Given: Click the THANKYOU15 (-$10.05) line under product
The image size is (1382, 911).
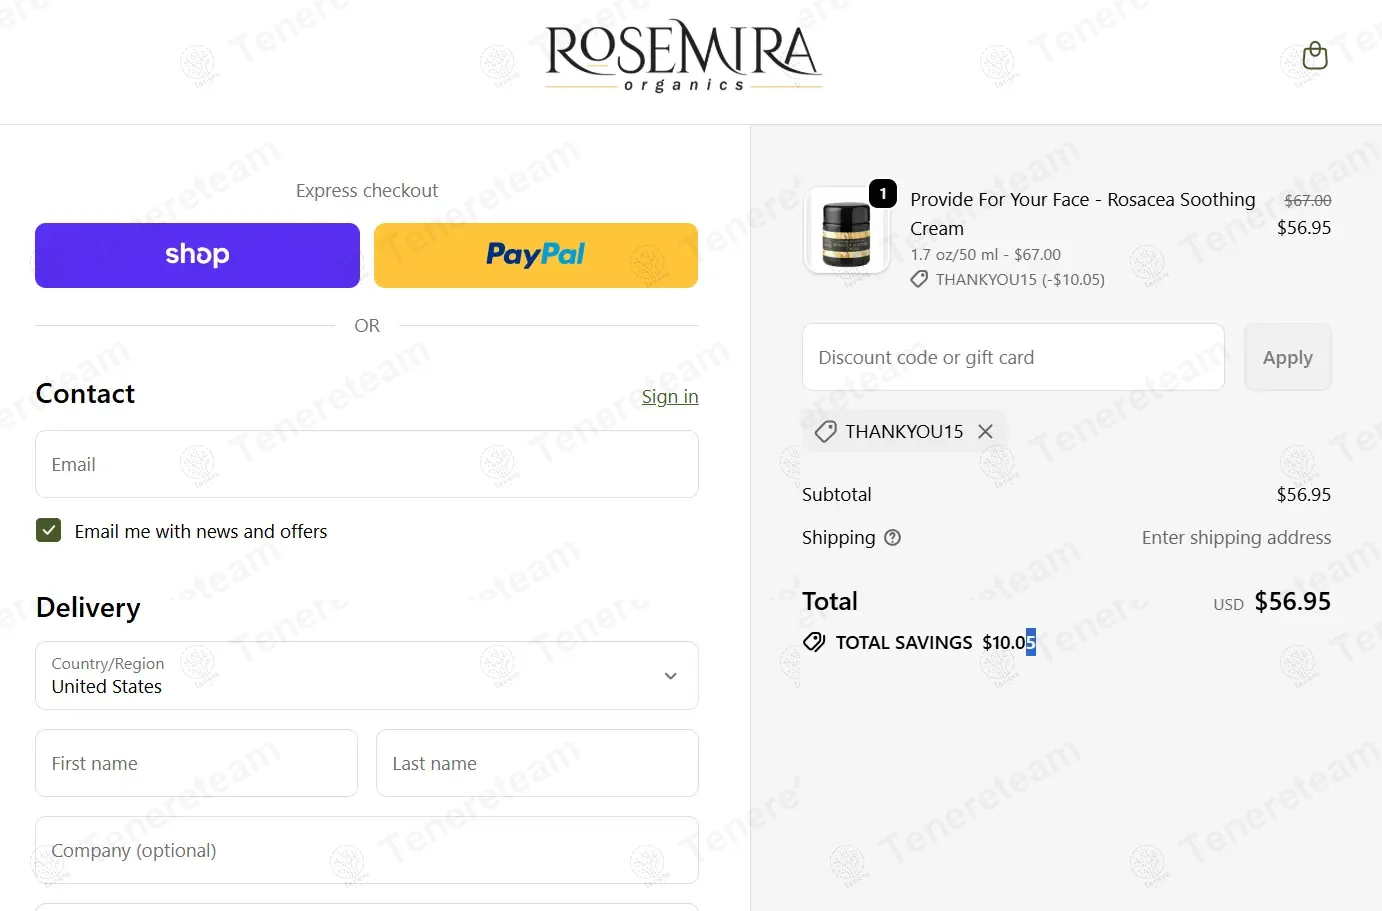Looking at the screenshot, I should tap(1020, 280).
